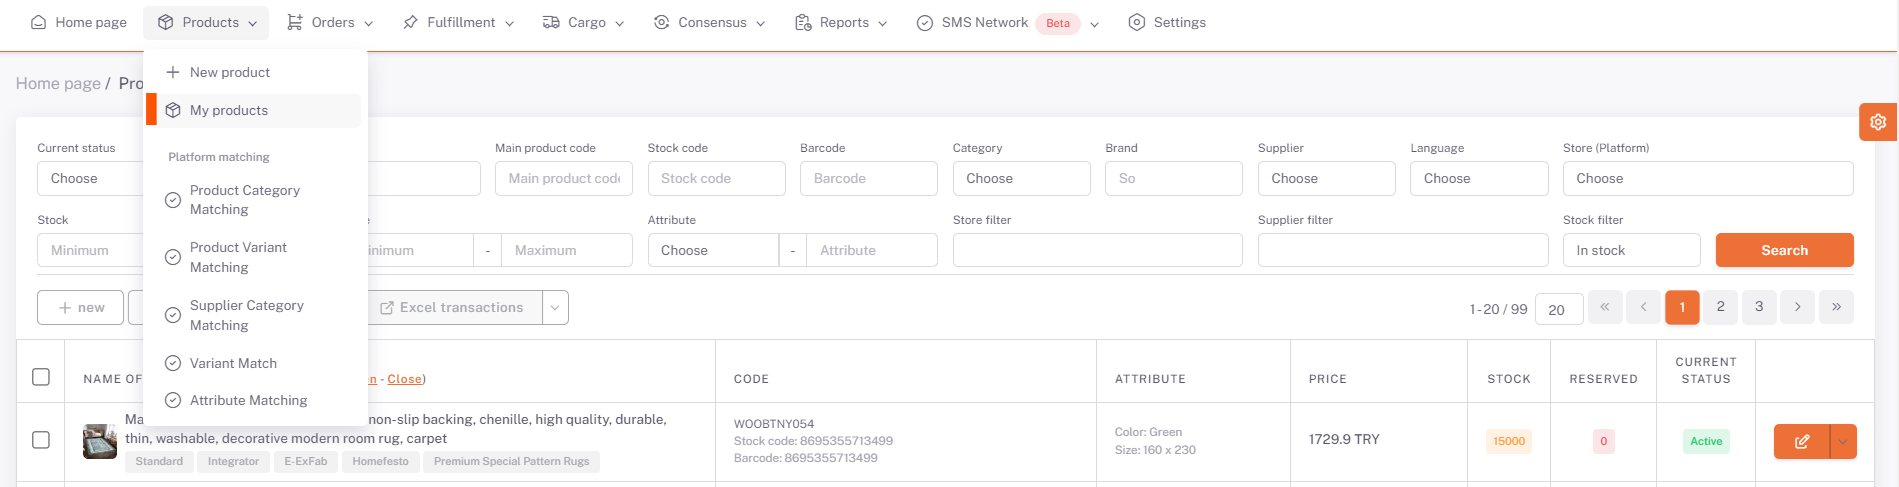The width and height of the screenshot is (1899, 487).
Task: Toggle the select-all checkbox in table header
Action: point(41,377)
